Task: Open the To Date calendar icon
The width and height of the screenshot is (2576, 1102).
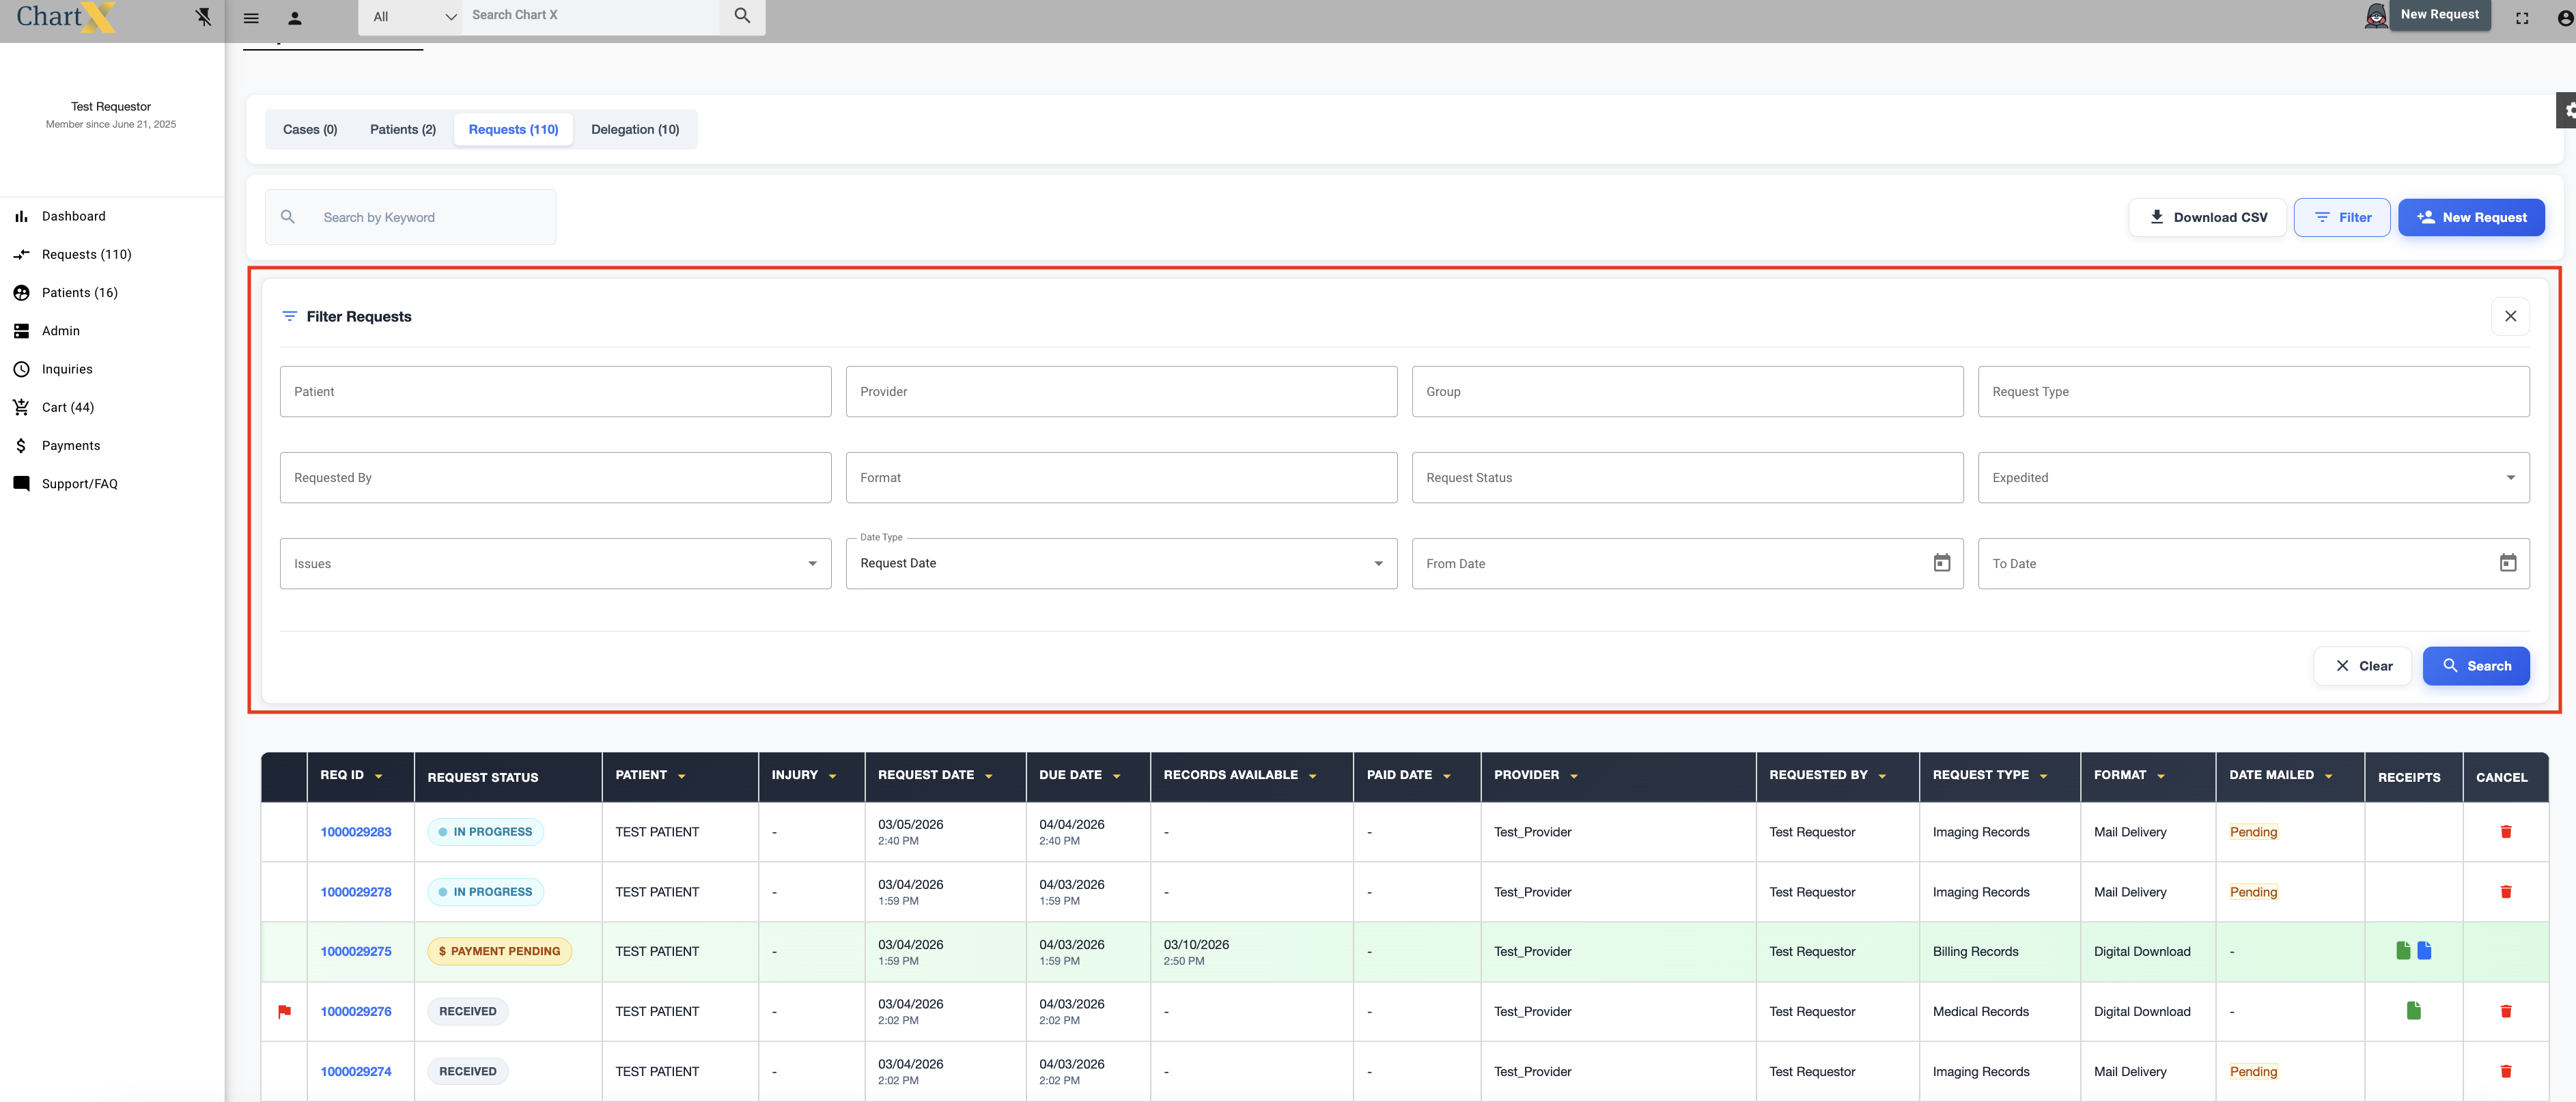Action: pos(2507,563)
